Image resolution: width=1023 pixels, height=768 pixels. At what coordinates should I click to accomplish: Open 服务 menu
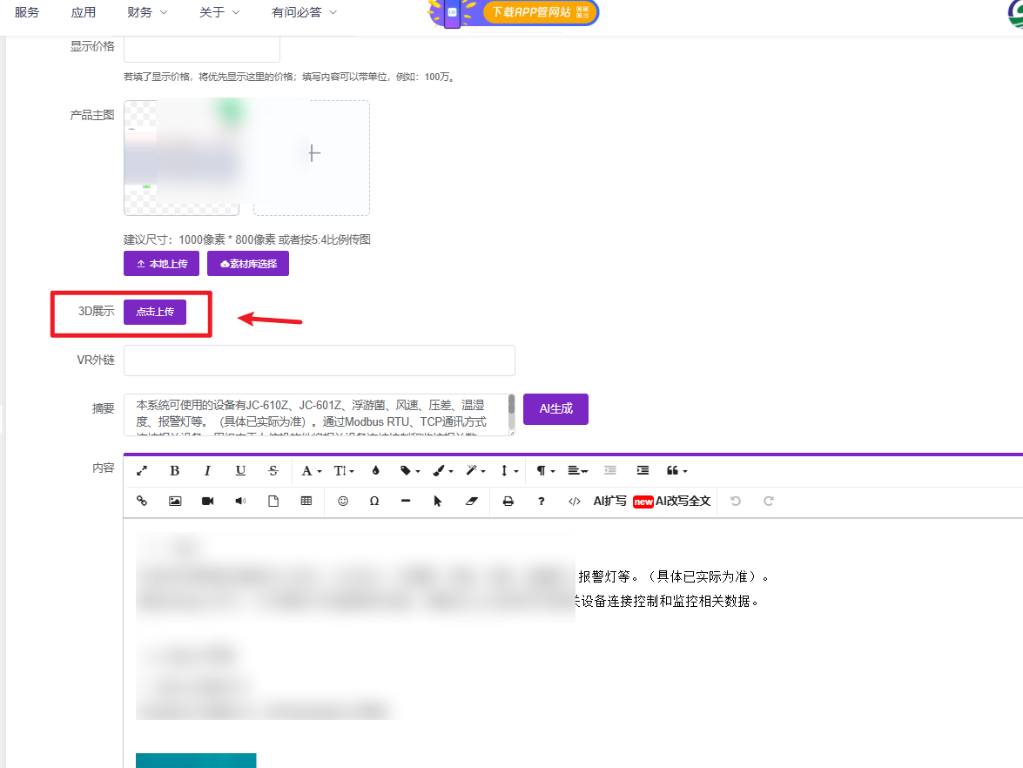pos(27,12)
